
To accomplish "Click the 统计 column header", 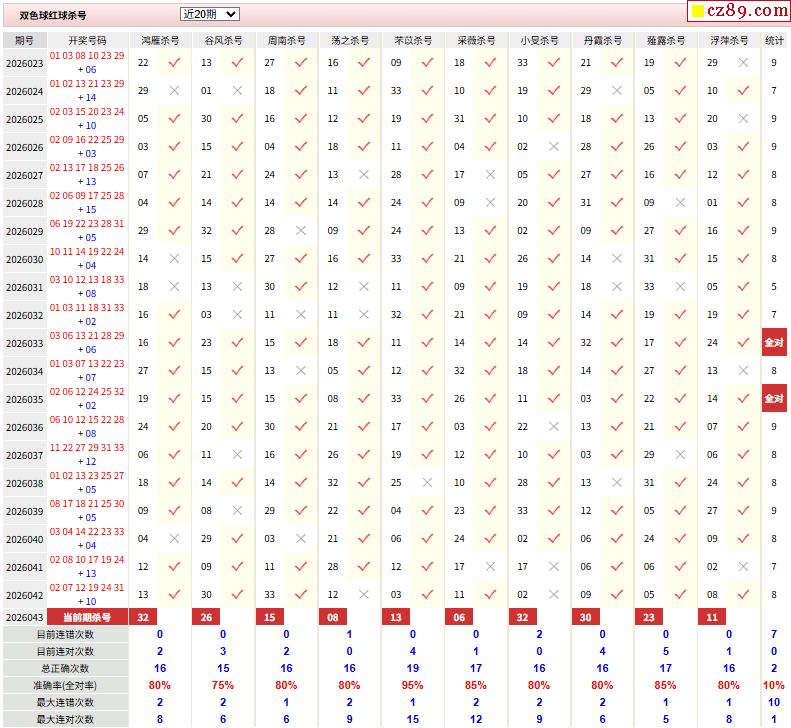I will click(x=774, y=41).
